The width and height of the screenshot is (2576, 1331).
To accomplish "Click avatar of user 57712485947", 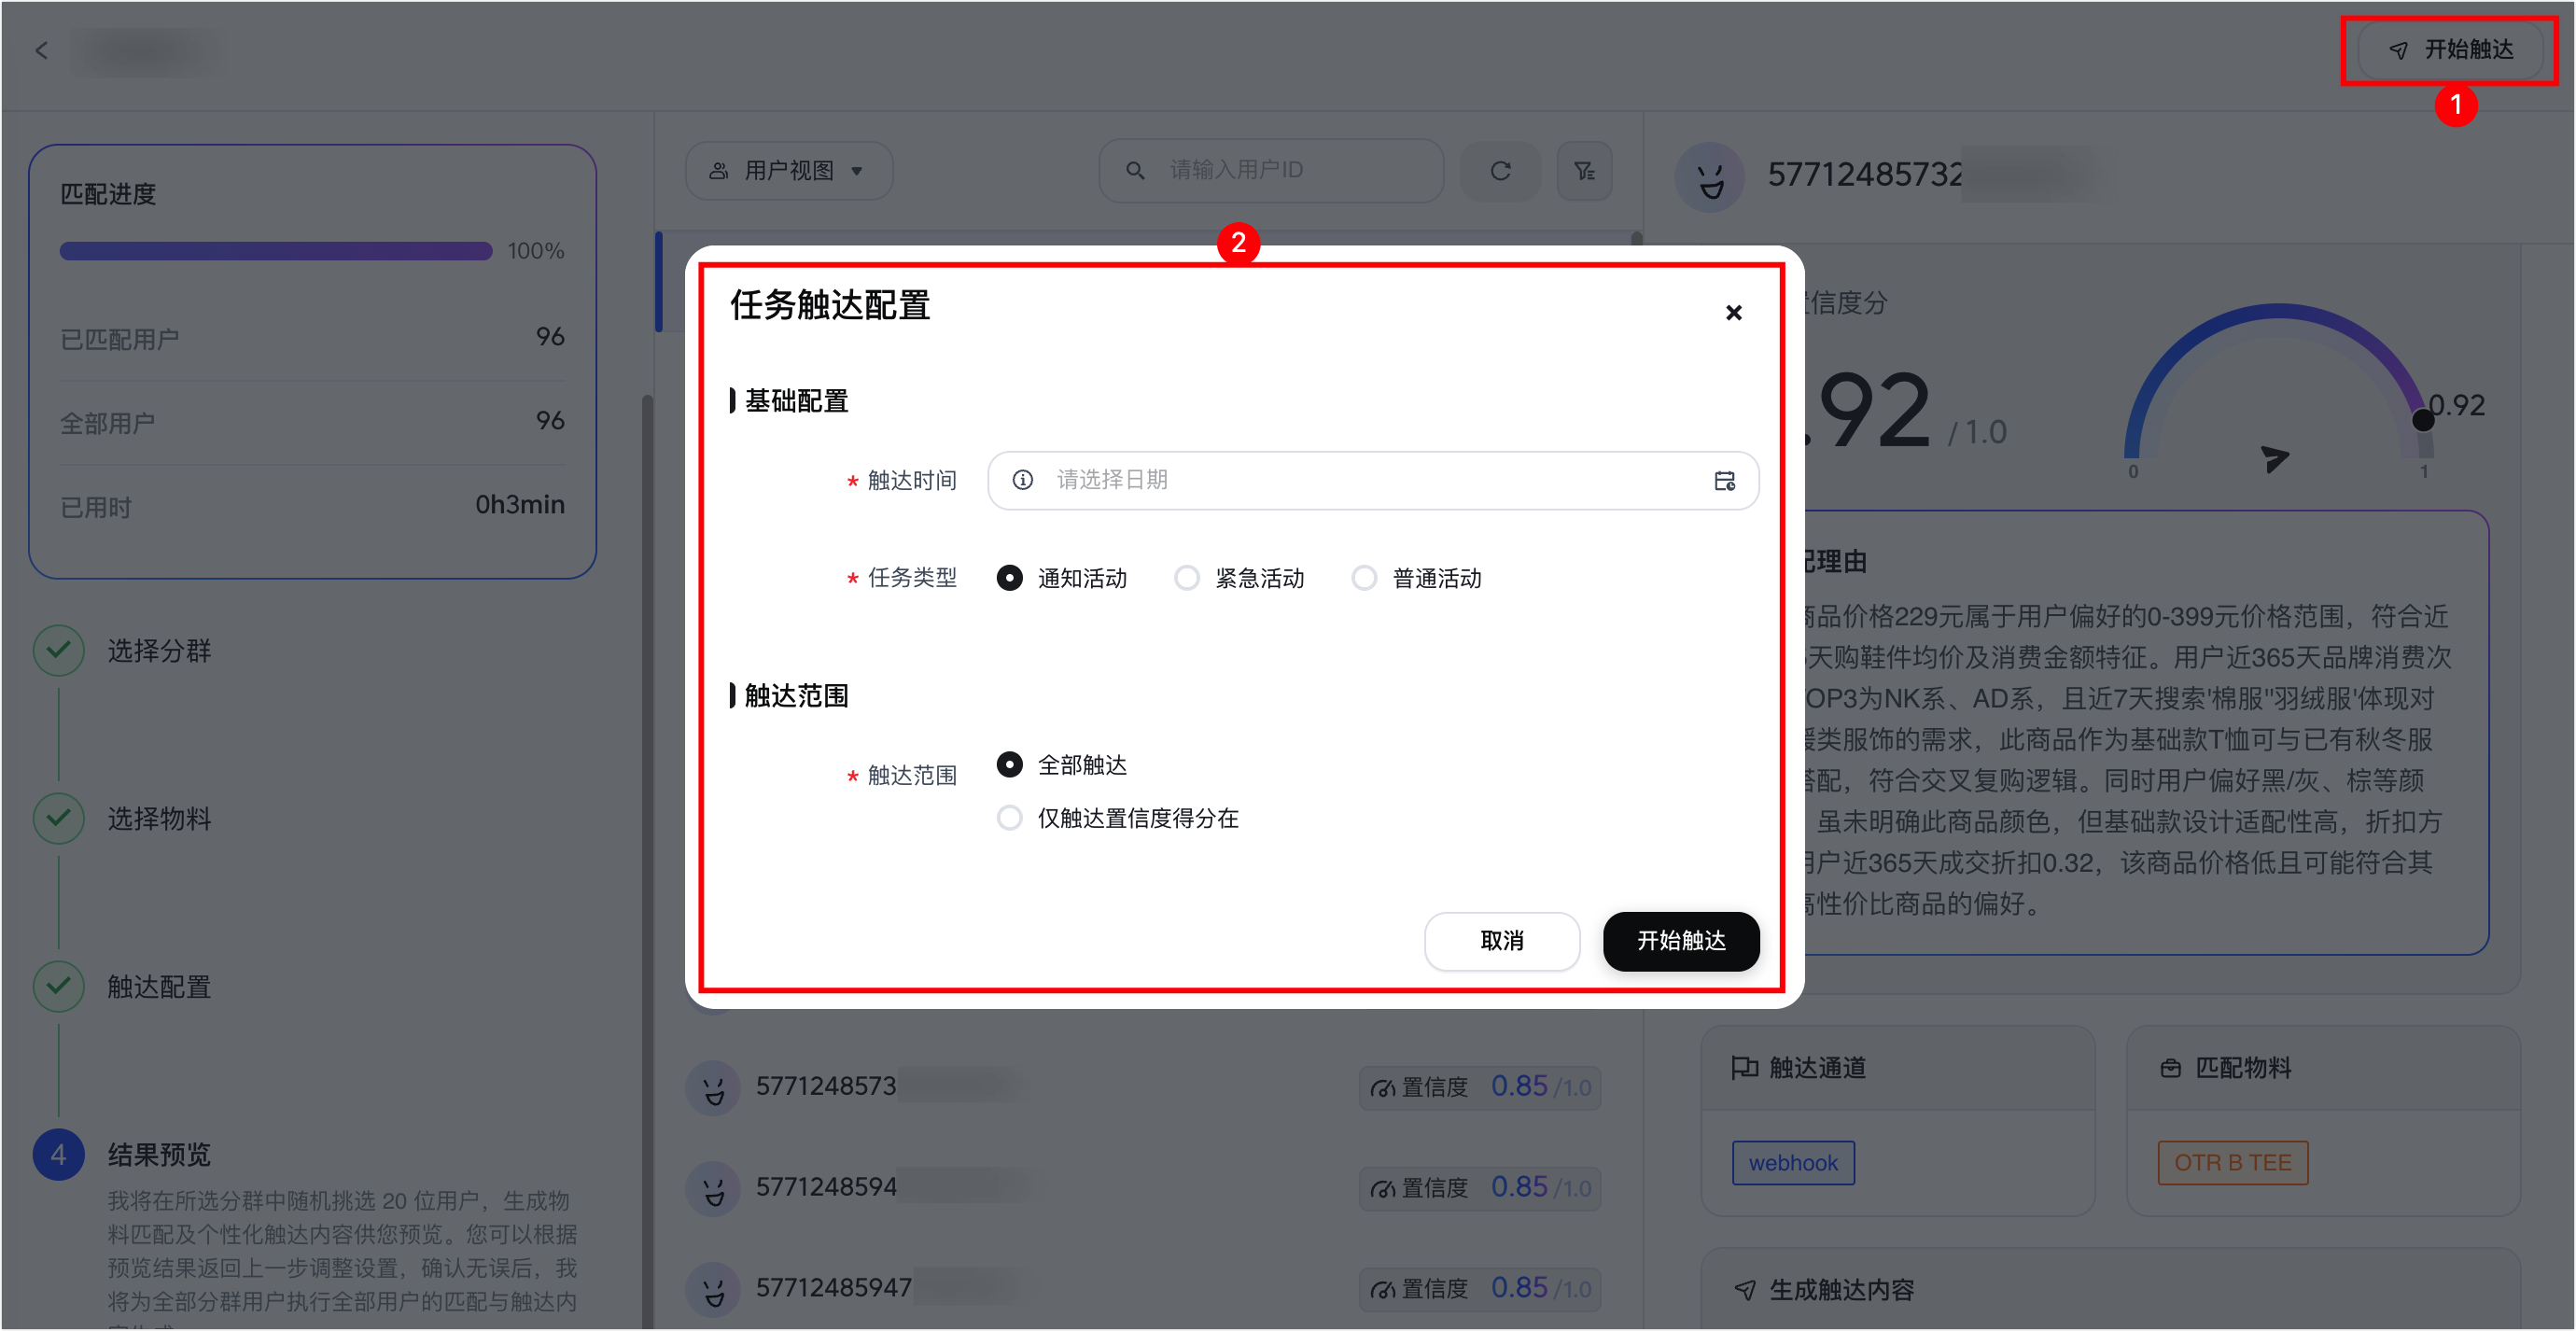I will 713,1290.
